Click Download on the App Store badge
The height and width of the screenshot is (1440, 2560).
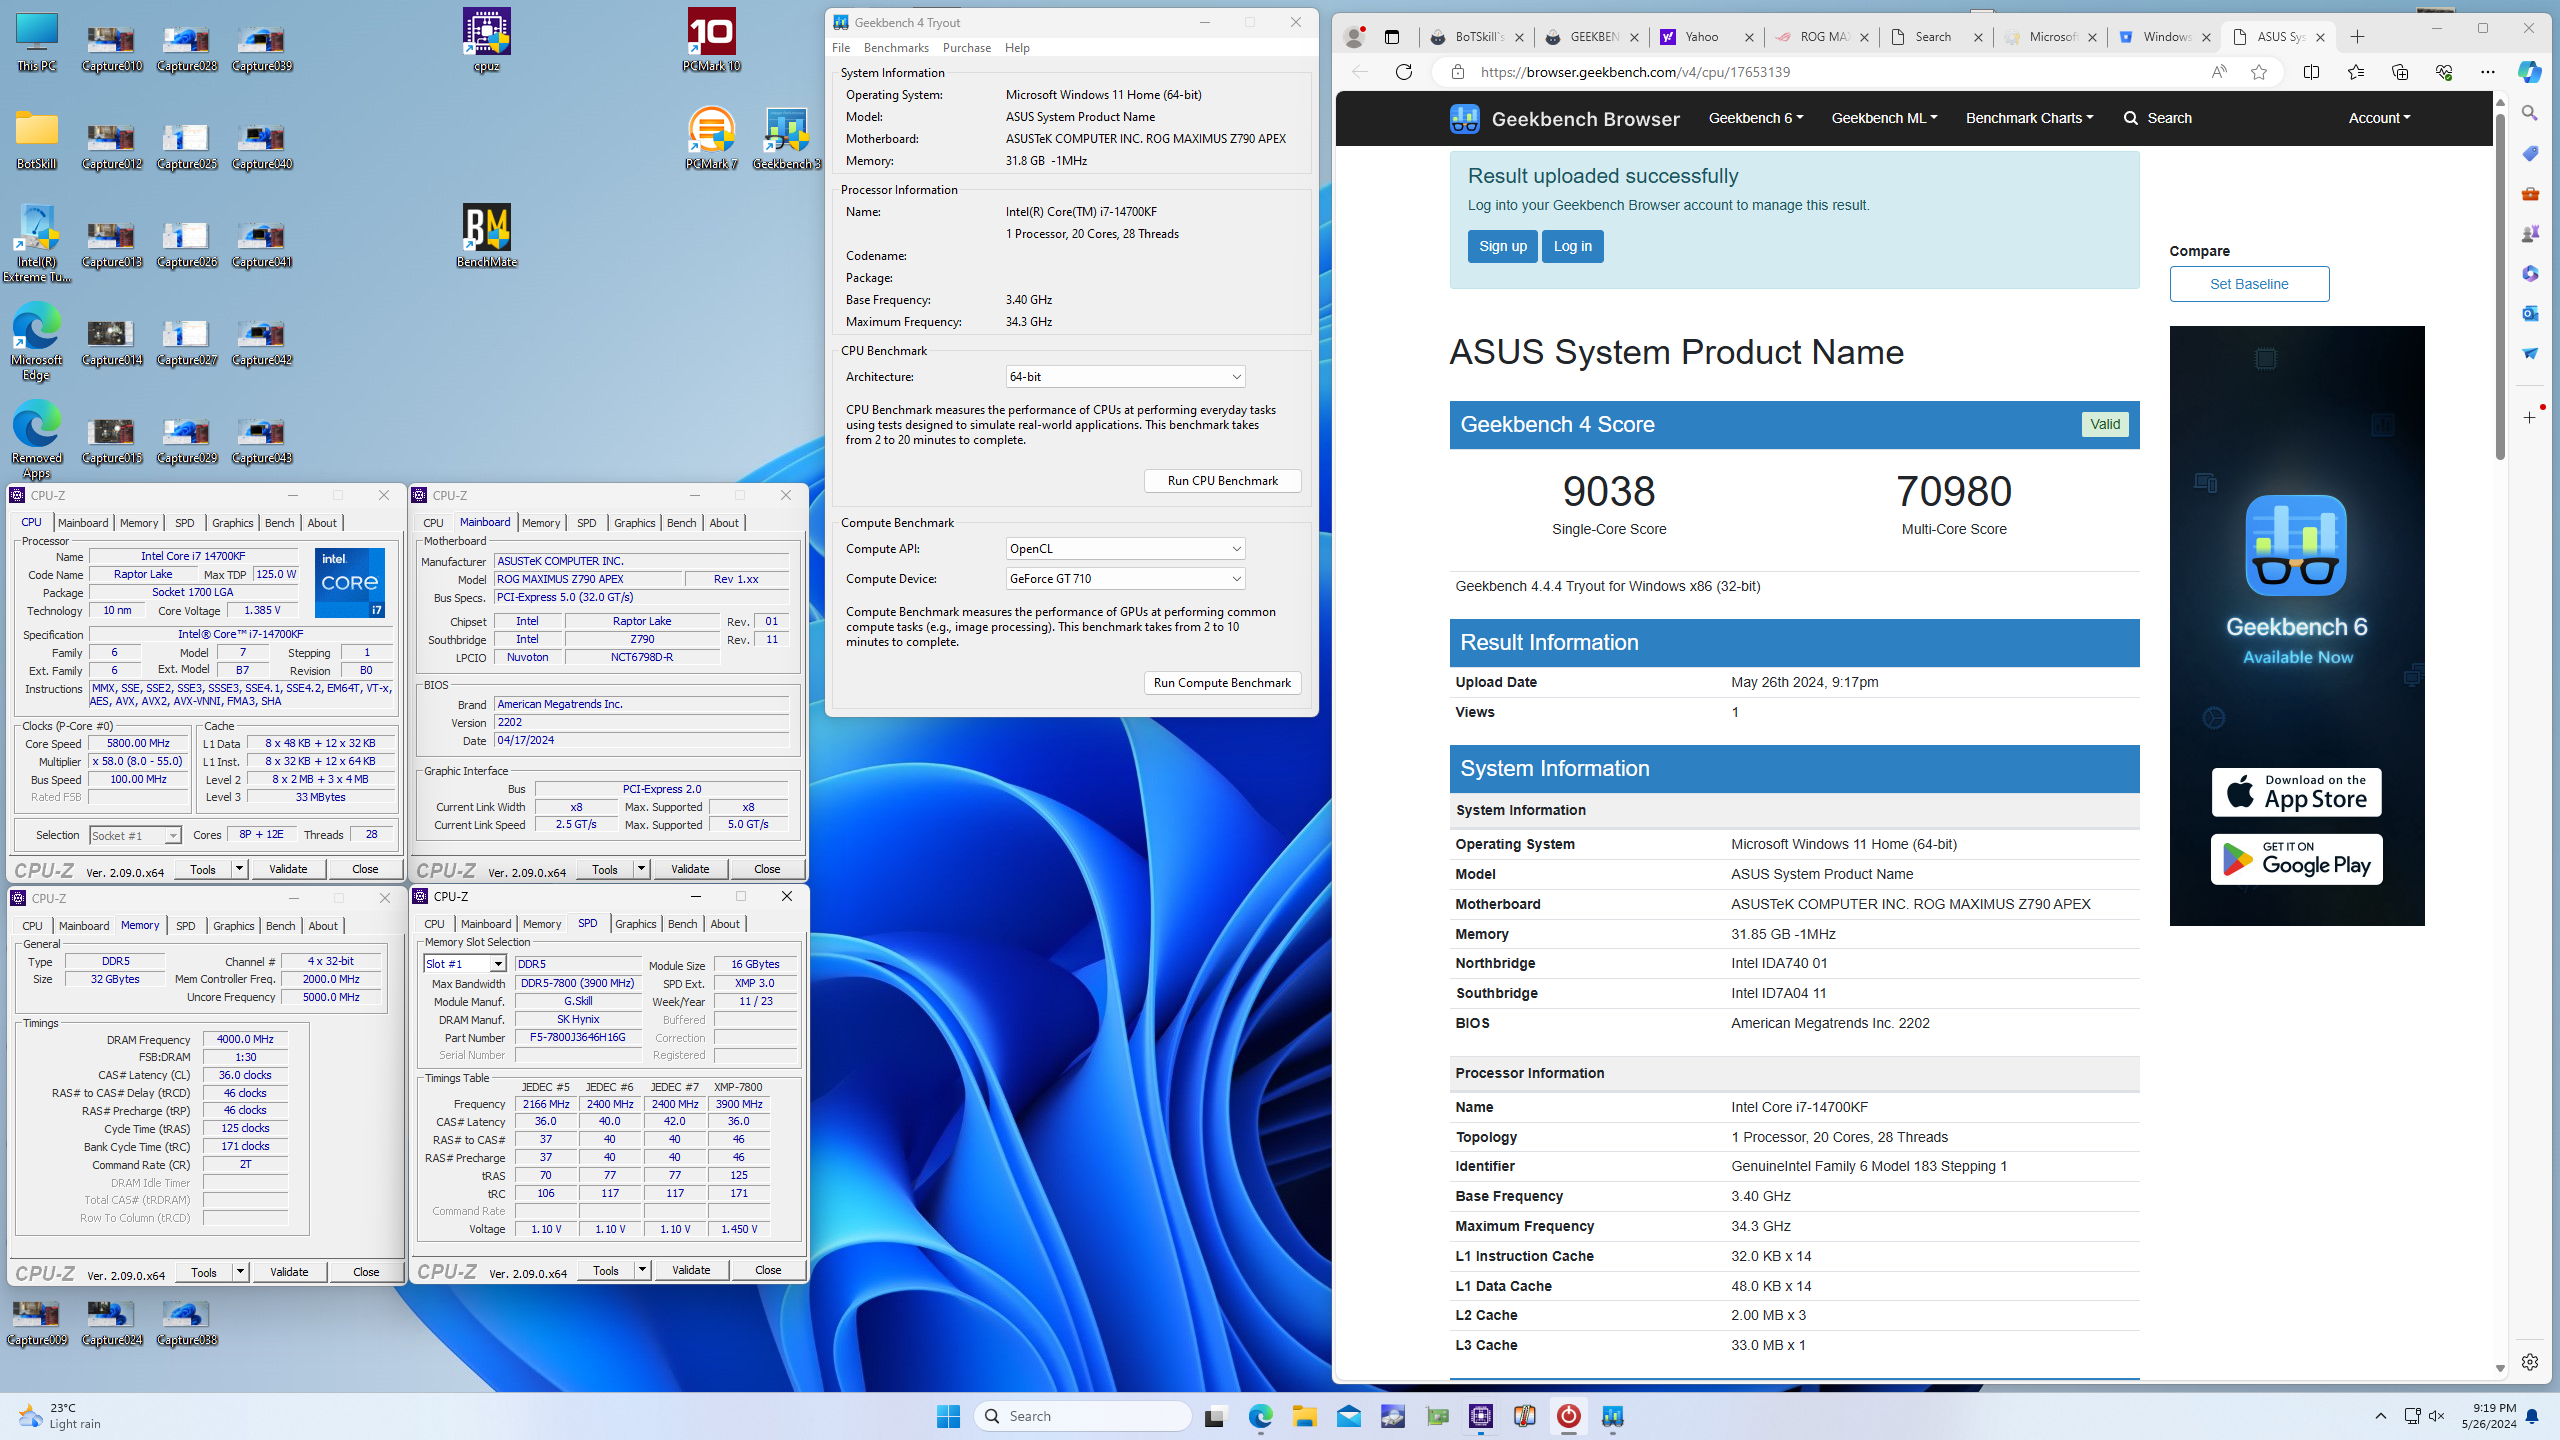(2296, 793)
